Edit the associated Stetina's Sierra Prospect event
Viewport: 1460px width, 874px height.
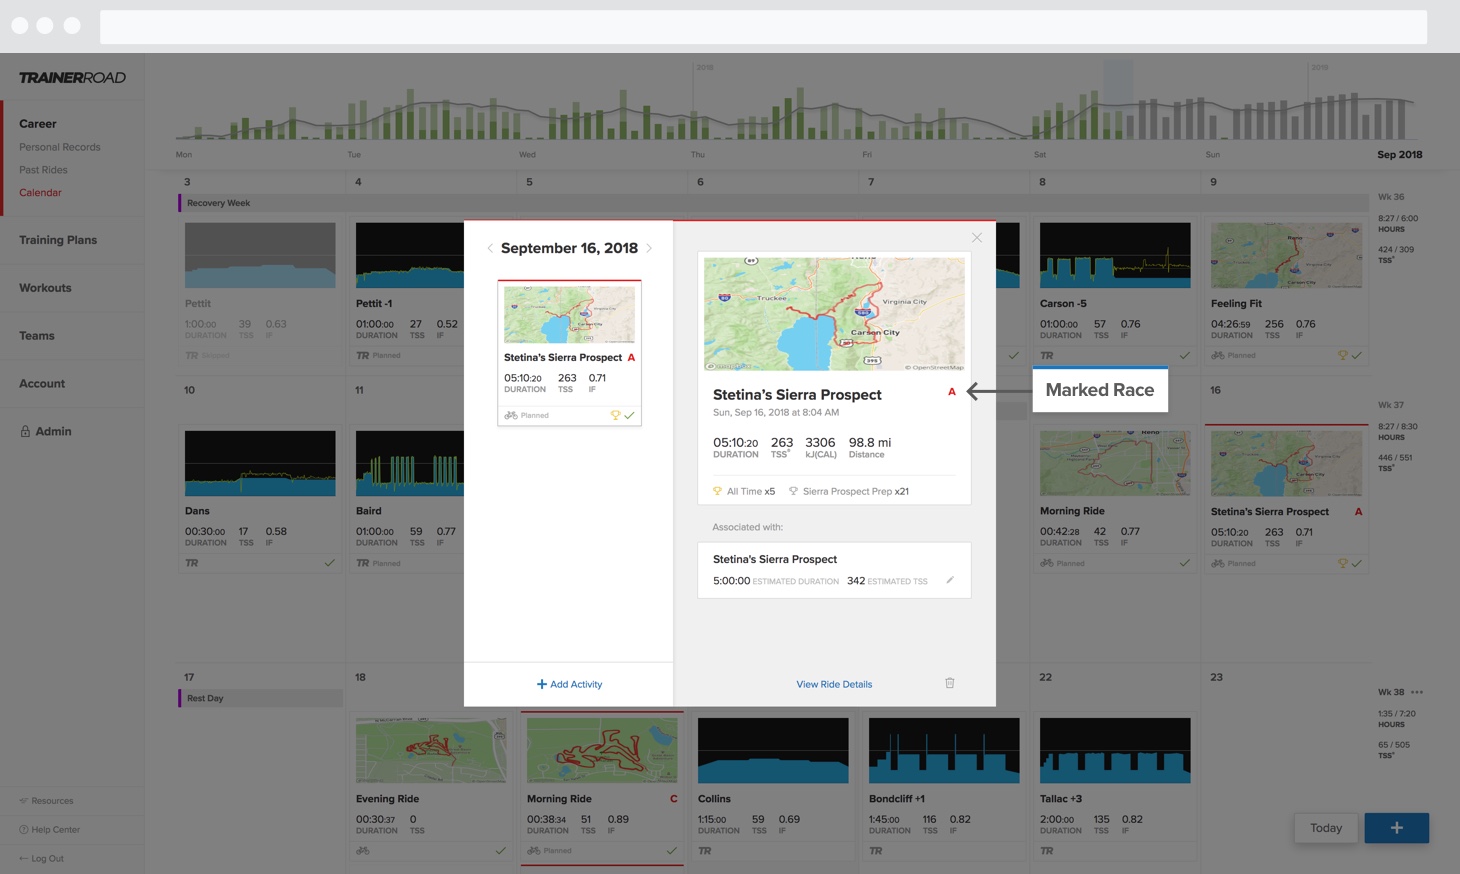click(950, 580)
